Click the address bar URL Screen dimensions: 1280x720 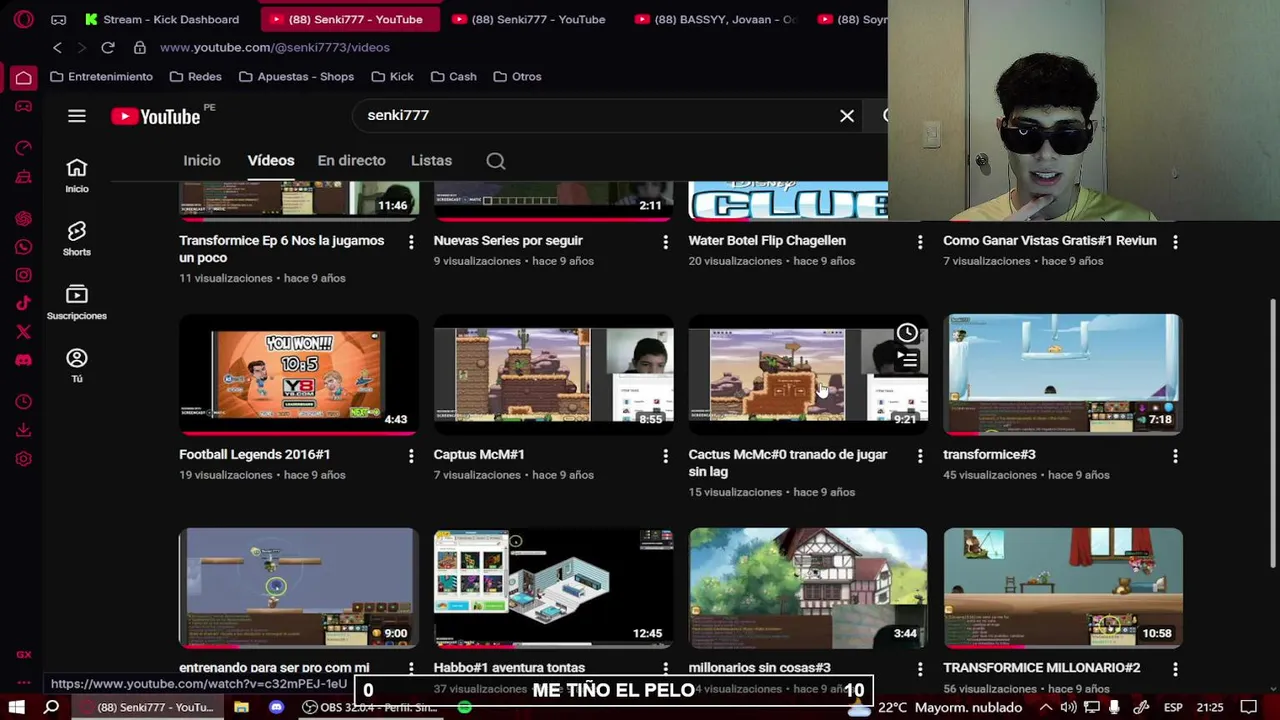pos(274,47)
